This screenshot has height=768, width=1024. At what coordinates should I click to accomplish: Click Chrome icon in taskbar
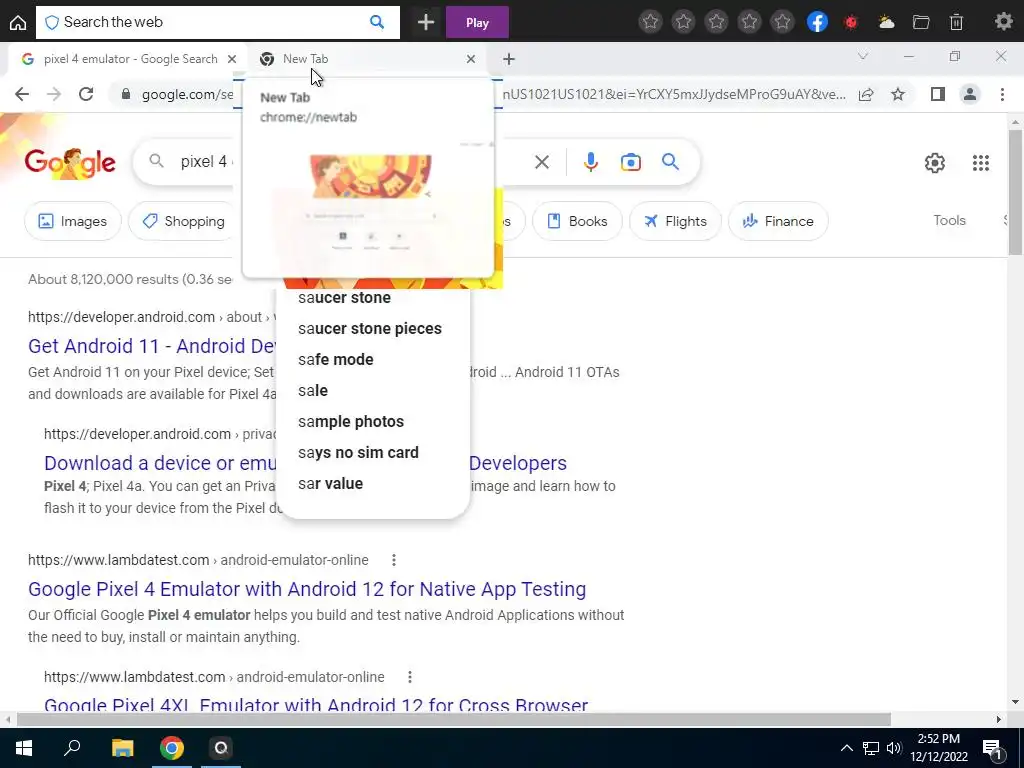(172, 748)
